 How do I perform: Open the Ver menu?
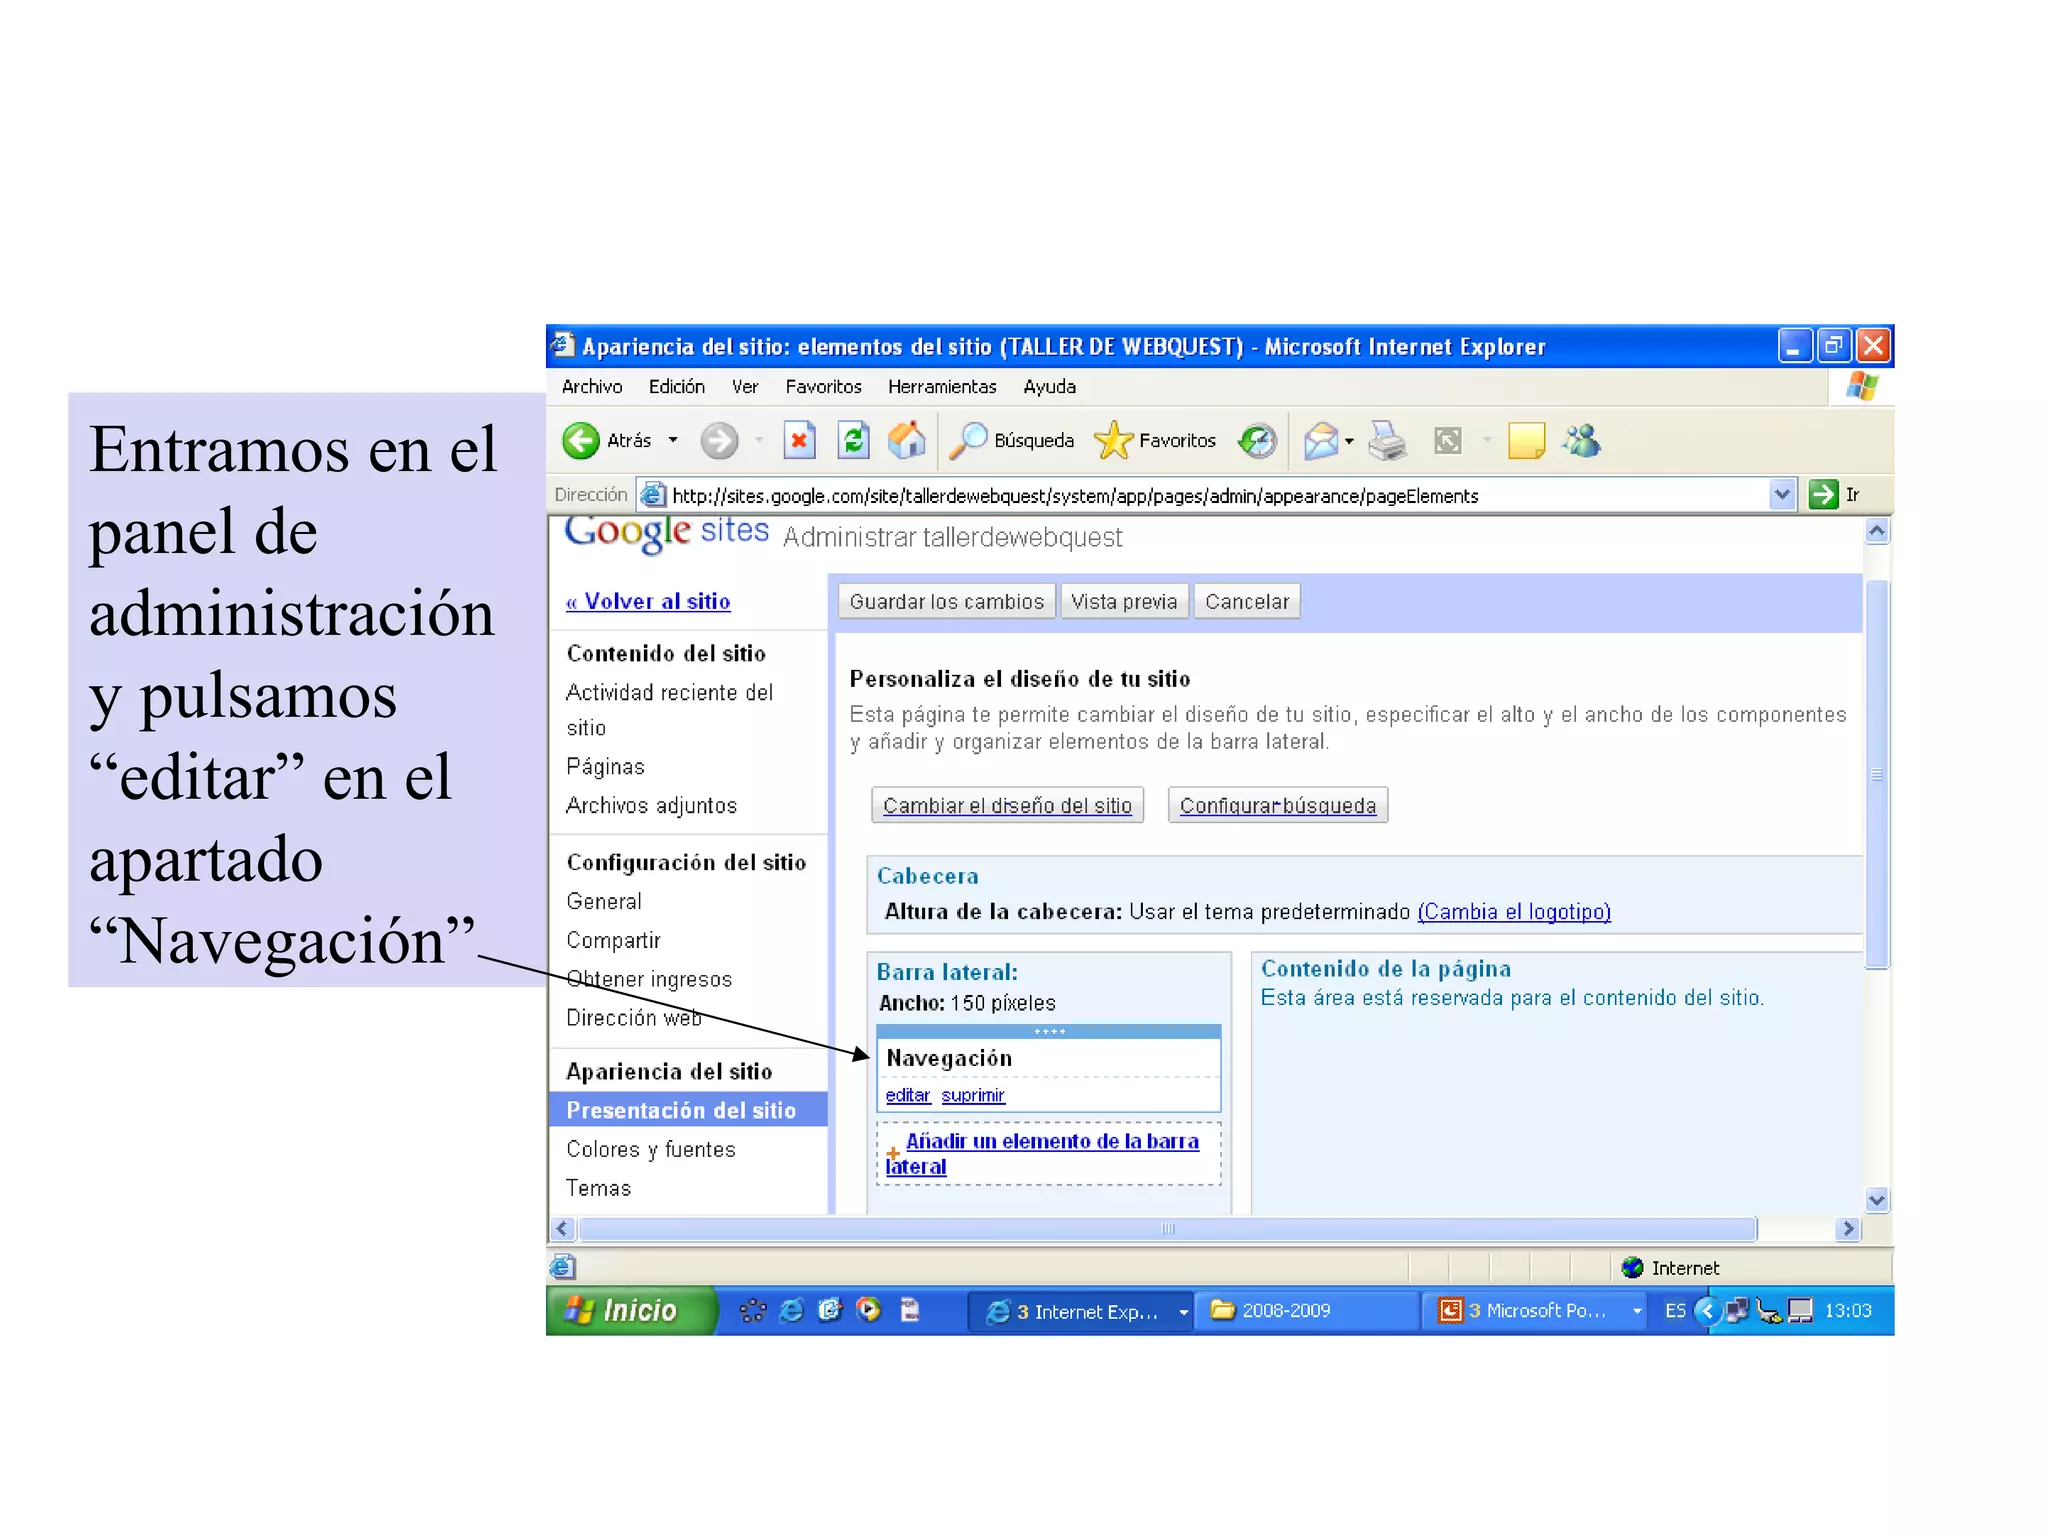coord(745,387)
